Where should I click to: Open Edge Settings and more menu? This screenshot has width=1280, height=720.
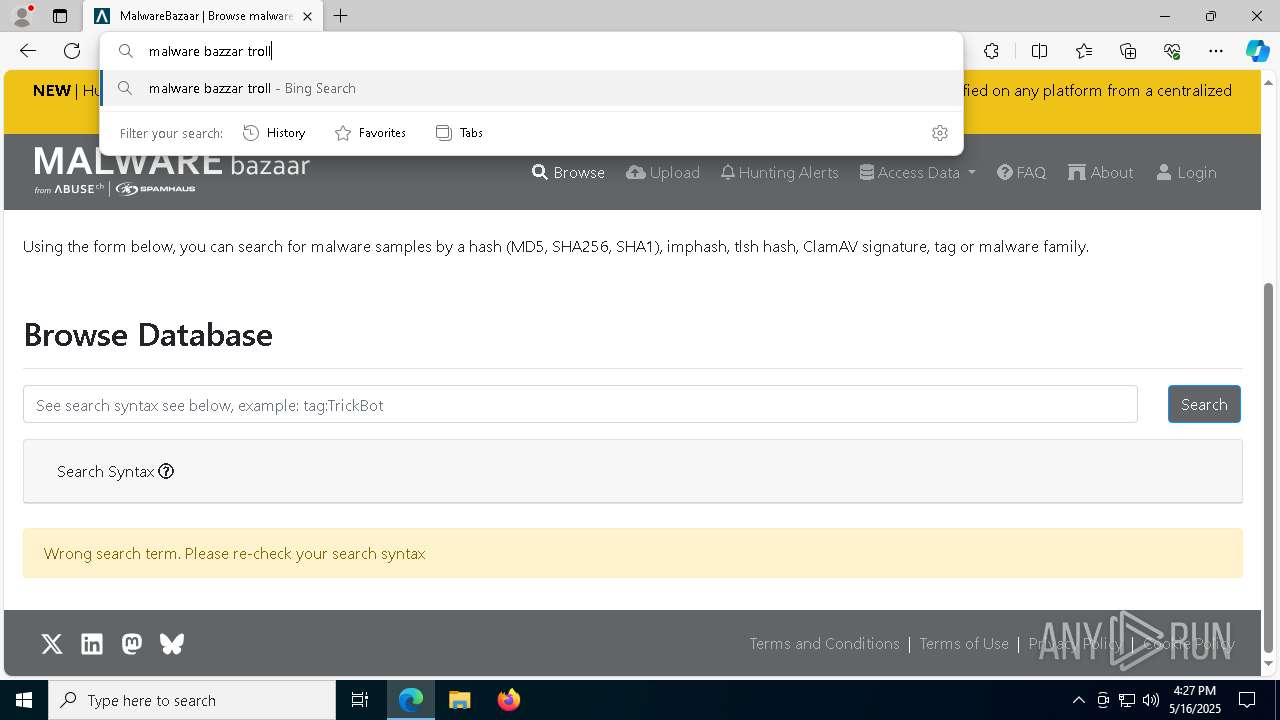1216,51
